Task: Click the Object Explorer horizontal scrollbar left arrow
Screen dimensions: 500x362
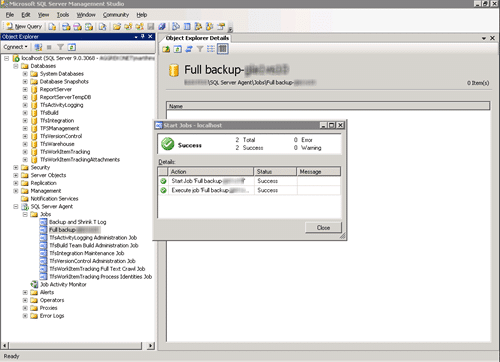Action: click(x=5, y=346)
